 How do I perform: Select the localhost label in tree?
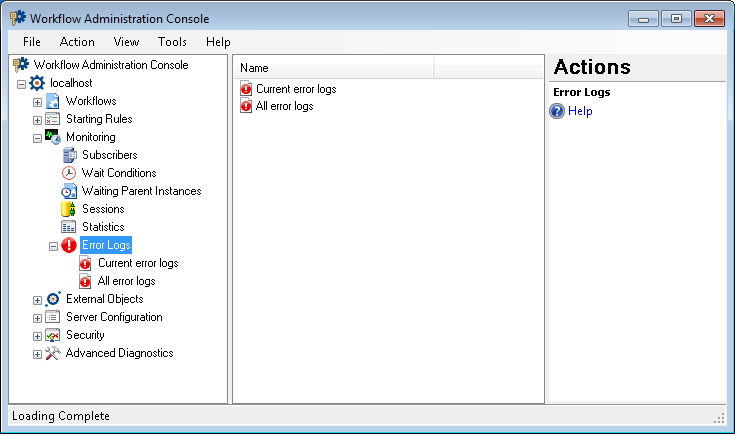[x=71, y=83]
